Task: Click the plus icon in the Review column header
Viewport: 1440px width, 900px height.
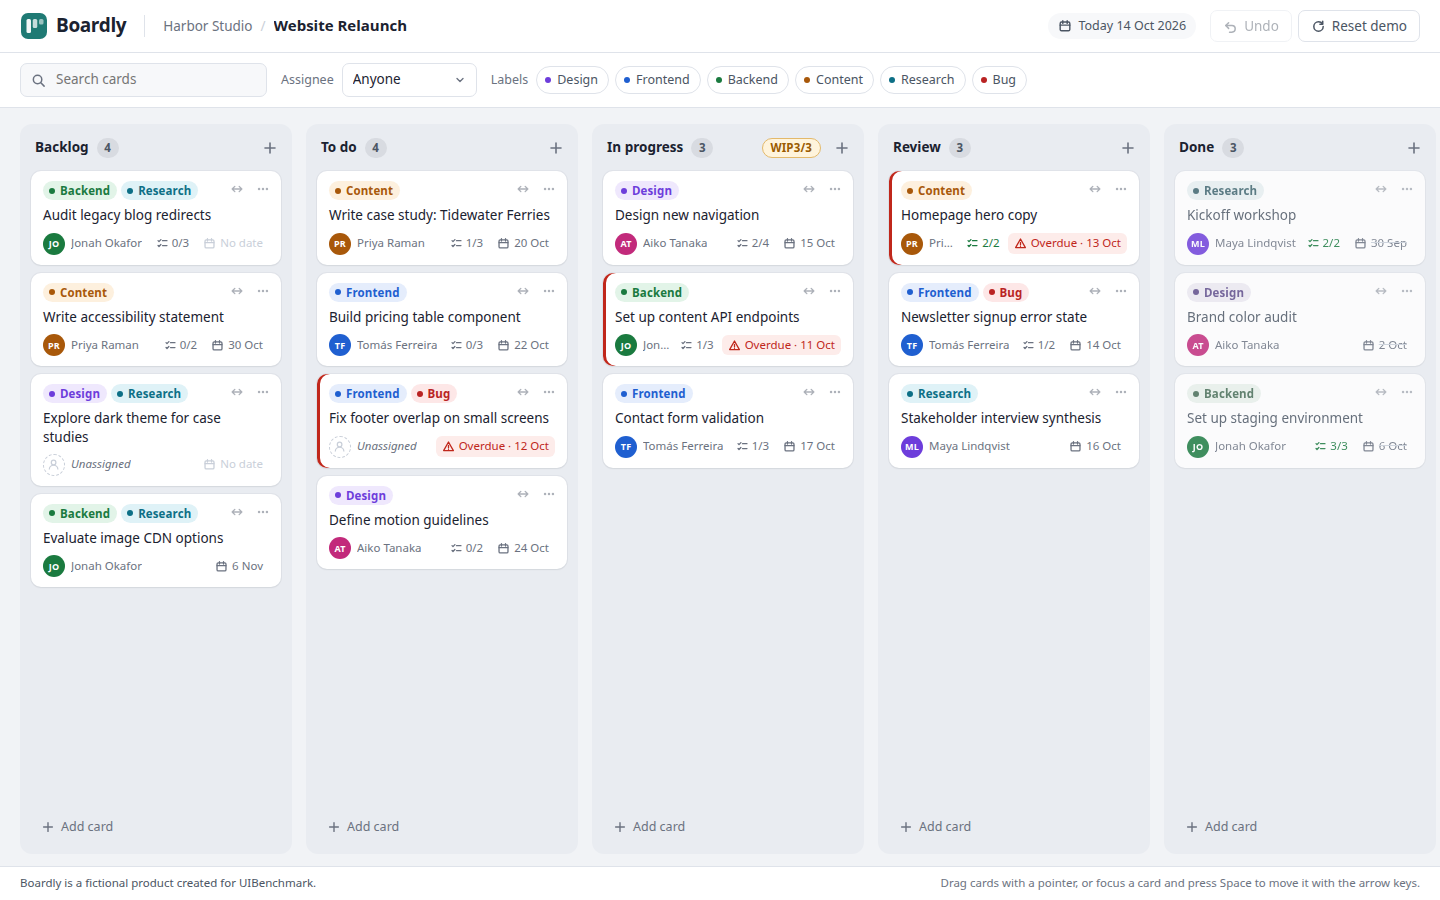Action: (x=1128, y=148)
